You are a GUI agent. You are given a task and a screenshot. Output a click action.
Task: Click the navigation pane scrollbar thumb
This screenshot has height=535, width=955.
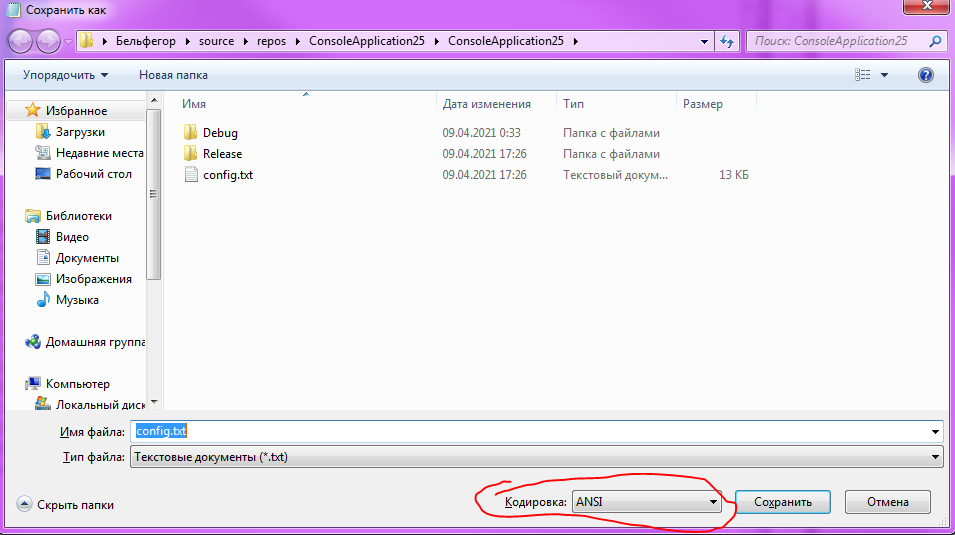[154, 194]
